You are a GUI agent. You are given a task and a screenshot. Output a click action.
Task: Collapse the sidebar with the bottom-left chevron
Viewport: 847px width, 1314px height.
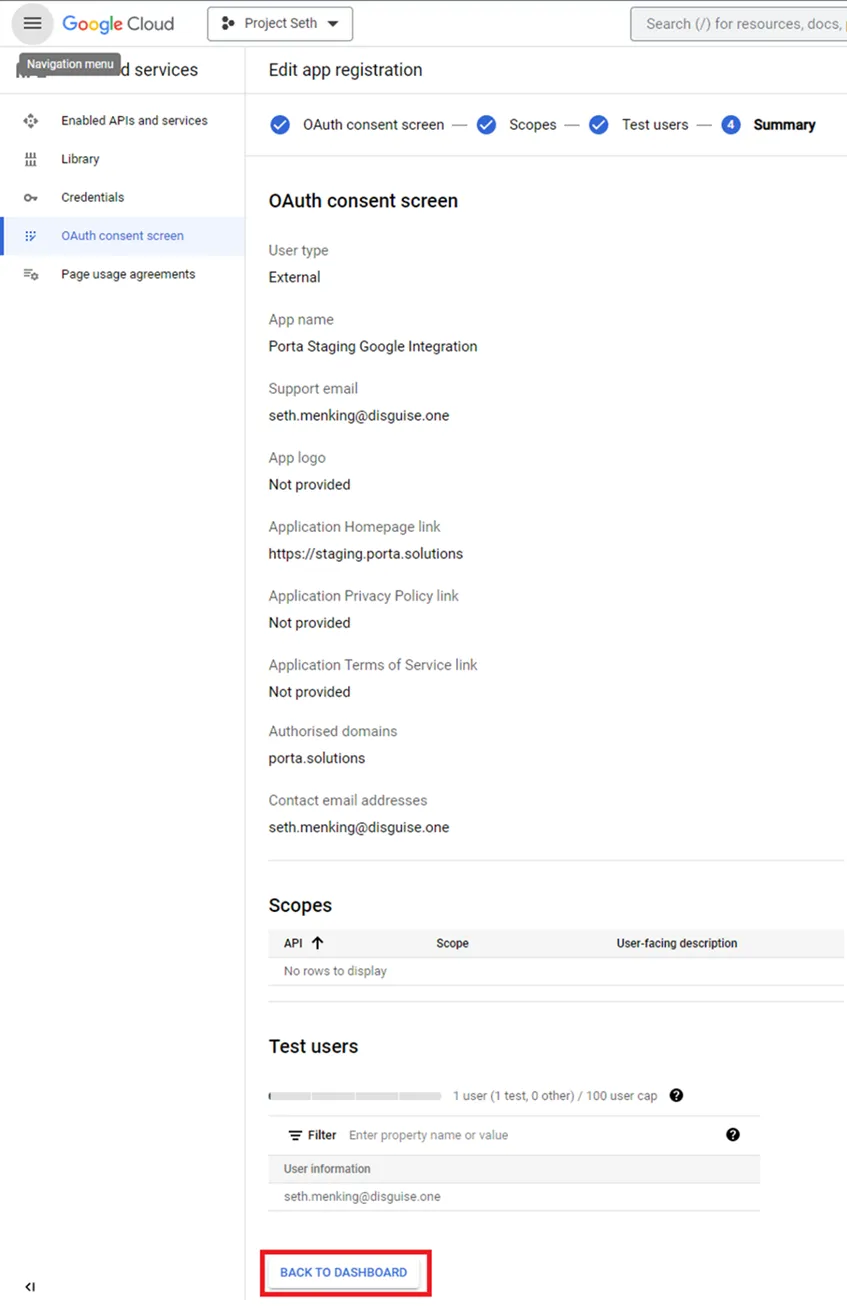point(30,1287)
